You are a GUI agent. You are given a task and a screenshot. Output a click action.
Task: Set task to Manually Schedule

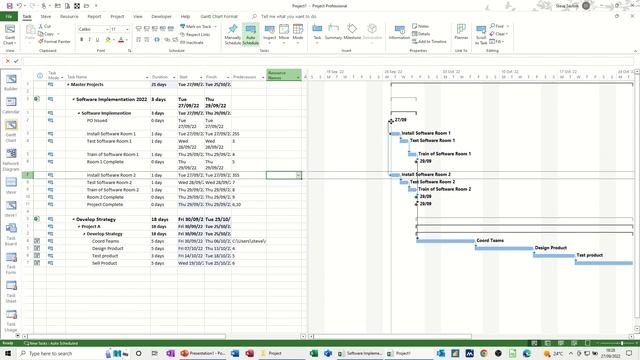233,34
